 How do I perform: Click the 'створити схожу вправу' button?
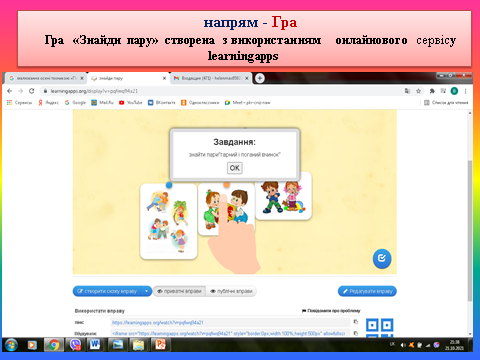[107, 291]
